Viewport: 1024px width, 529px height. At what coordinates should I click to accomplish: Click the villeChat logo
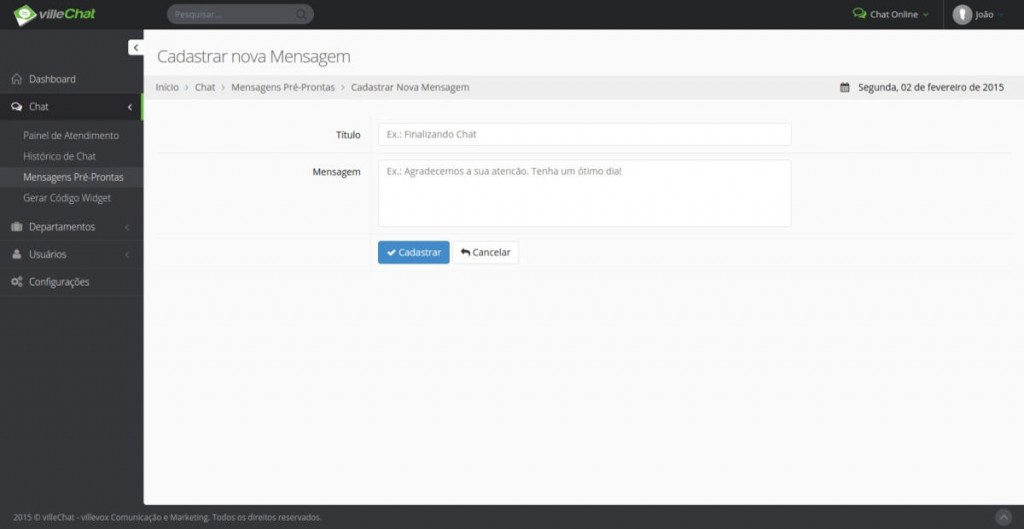coord(54,14)
